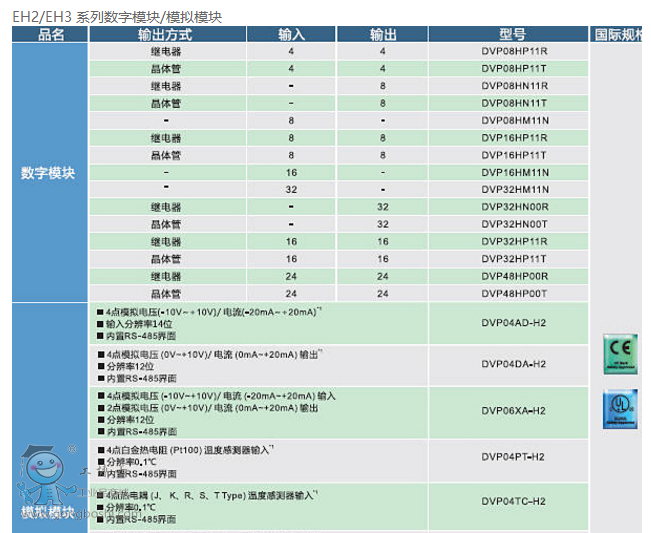Click output value 8 in DVP08HN11R row
Screen dimensions: 651x533
pyautogui.click(x=382, y=86)
